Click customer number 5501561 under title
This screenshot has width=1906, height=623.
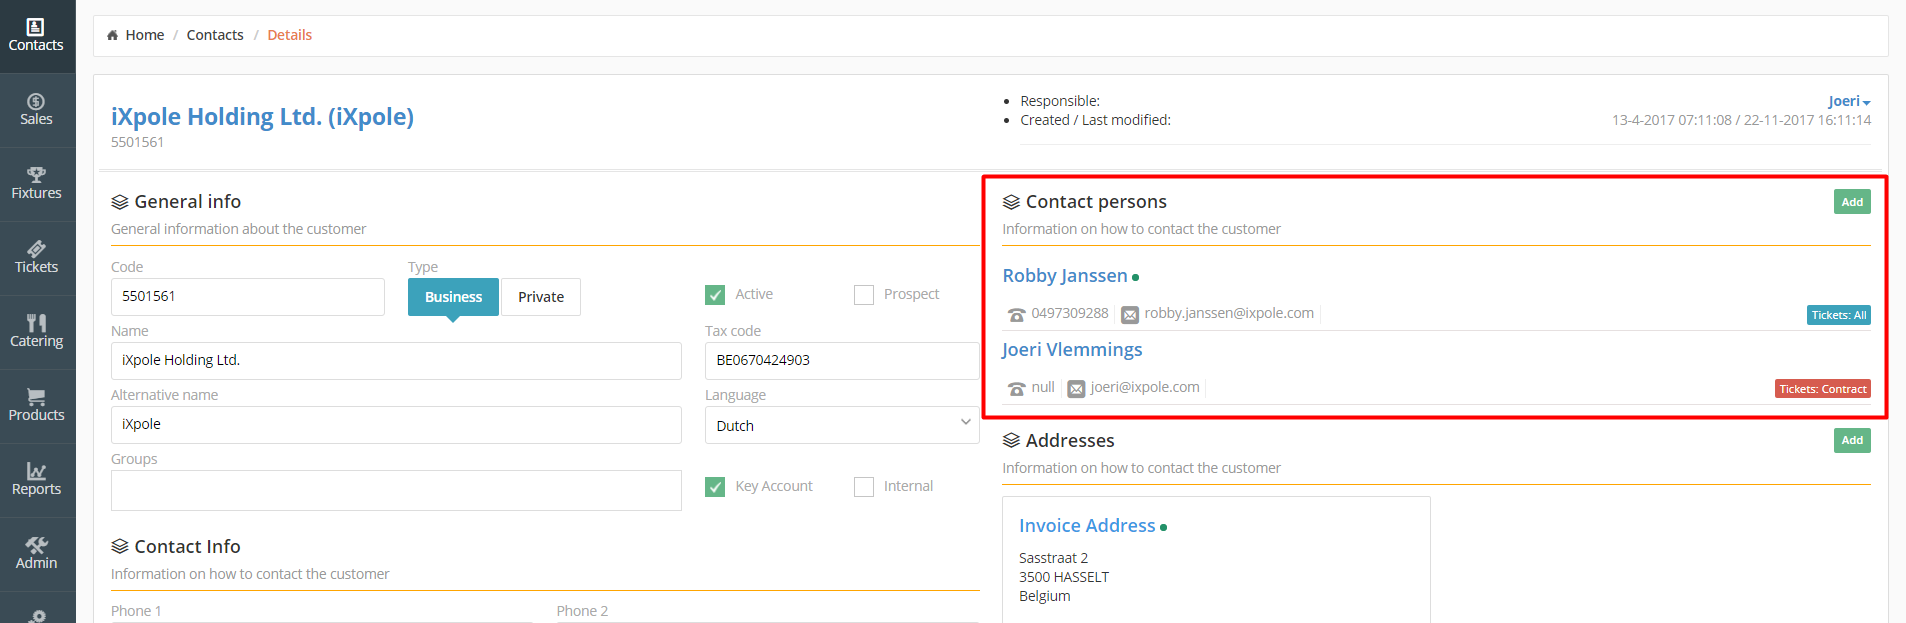pyautogui.click(x=137, y=142)
